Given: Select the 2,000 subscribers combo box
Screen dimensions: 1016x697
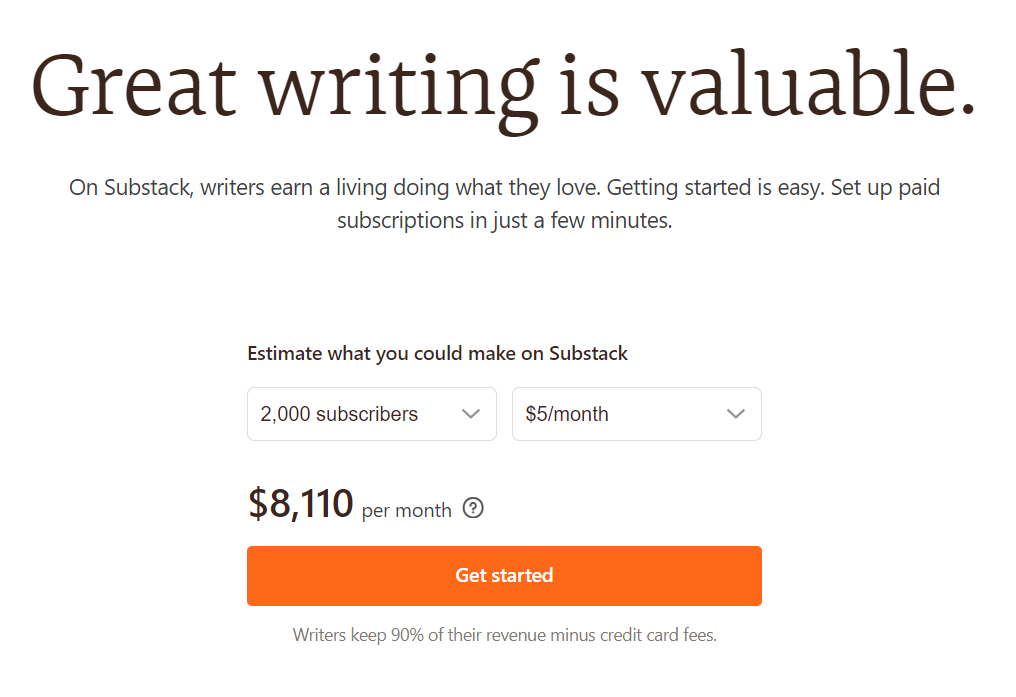Looking at the screenshot, I should (371, 413).
